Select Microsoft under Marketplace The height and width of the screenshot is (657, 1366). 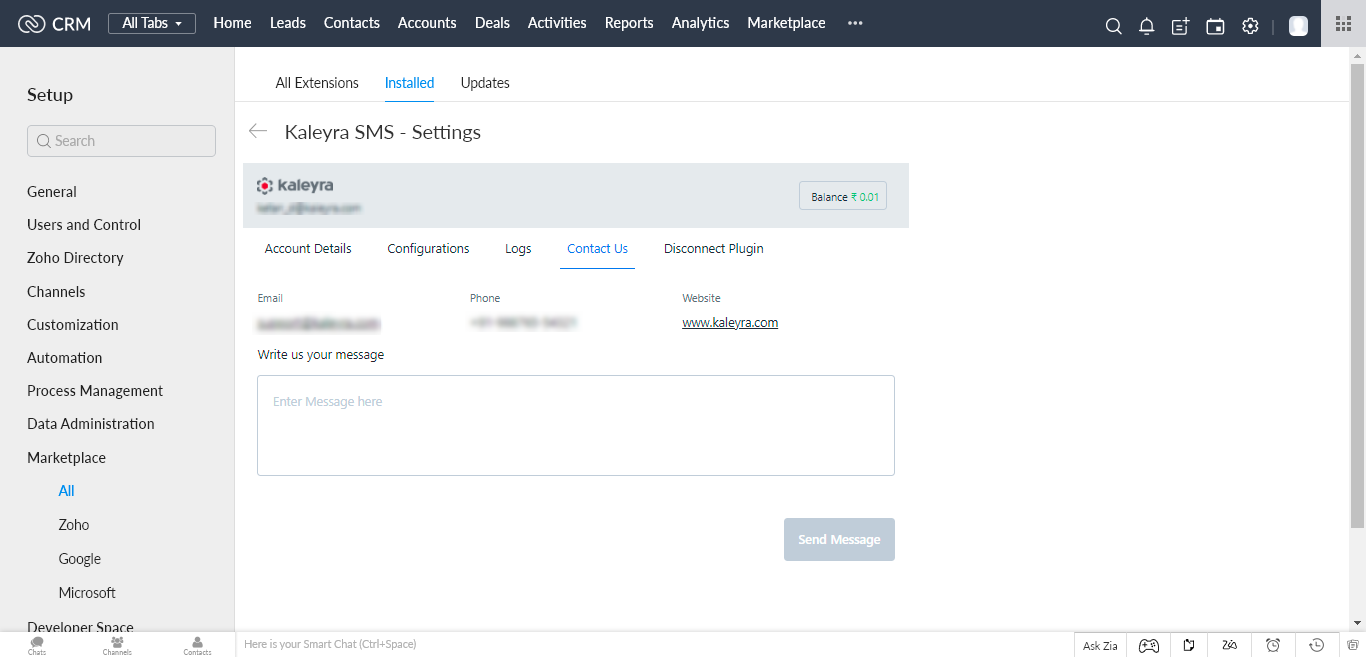tap(87, 592)
